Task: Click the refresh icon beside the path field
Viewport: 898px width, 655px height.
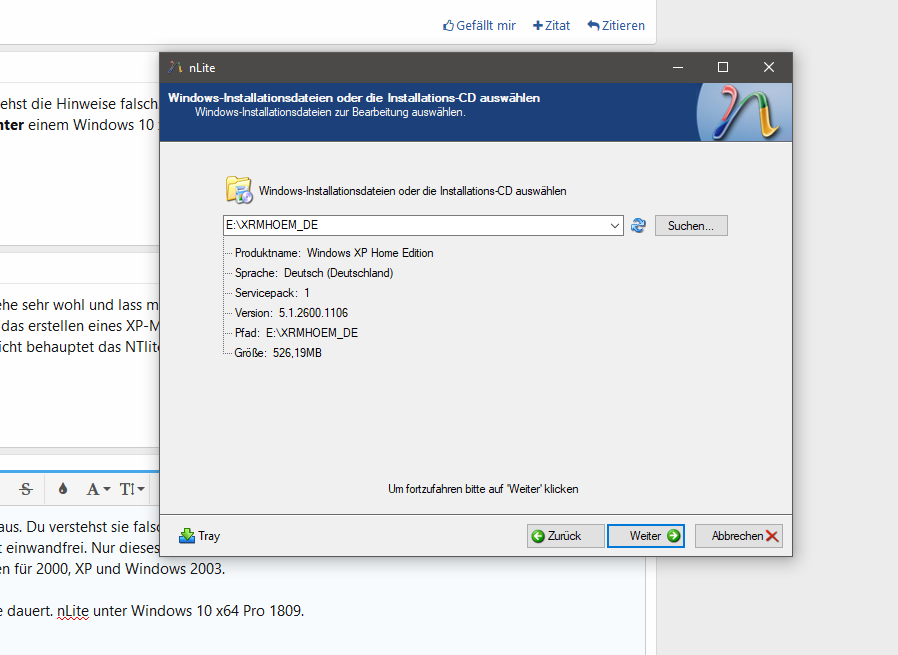Action: click(638, 226)
